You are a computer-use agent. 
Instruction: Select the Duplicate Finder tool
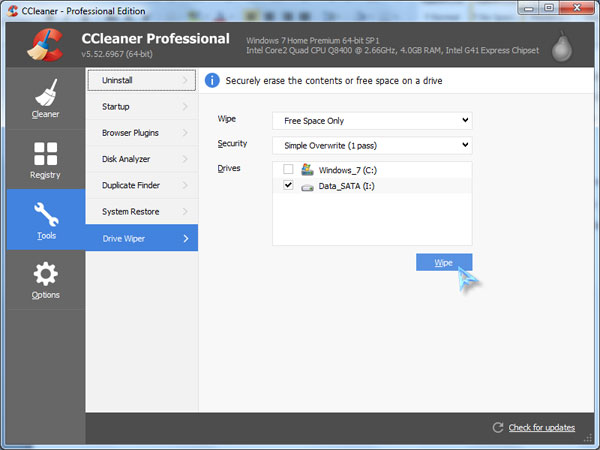click(142, 185)
